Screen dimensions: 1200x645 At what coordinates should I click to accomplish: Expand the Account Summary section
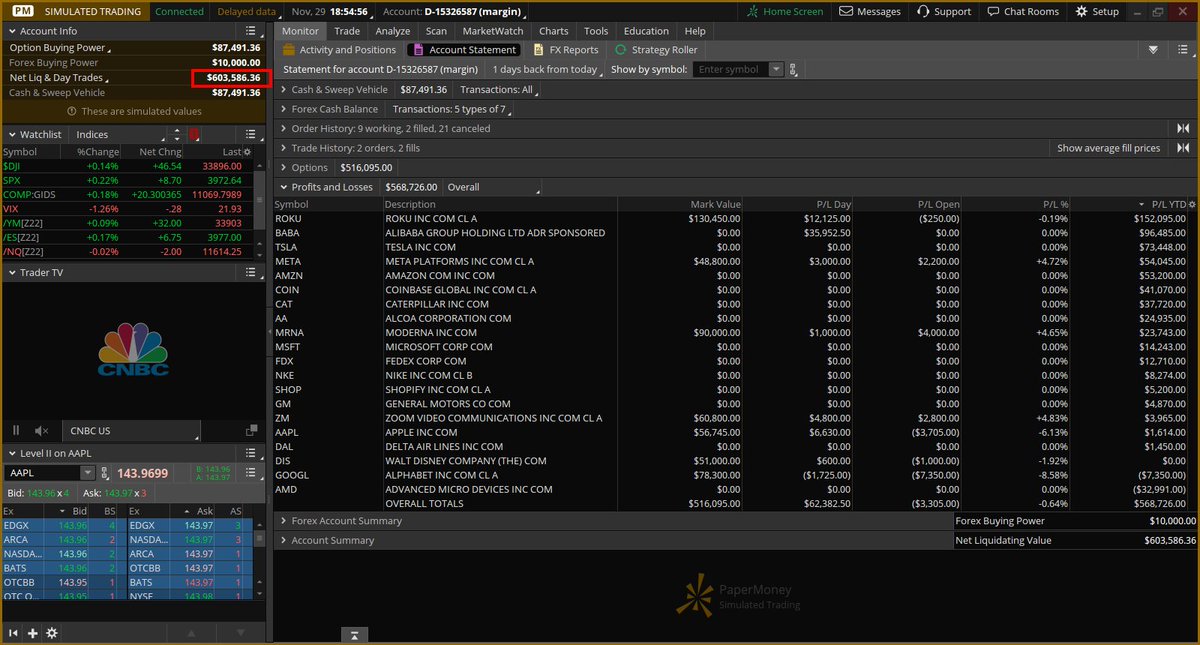pos(283,540)
